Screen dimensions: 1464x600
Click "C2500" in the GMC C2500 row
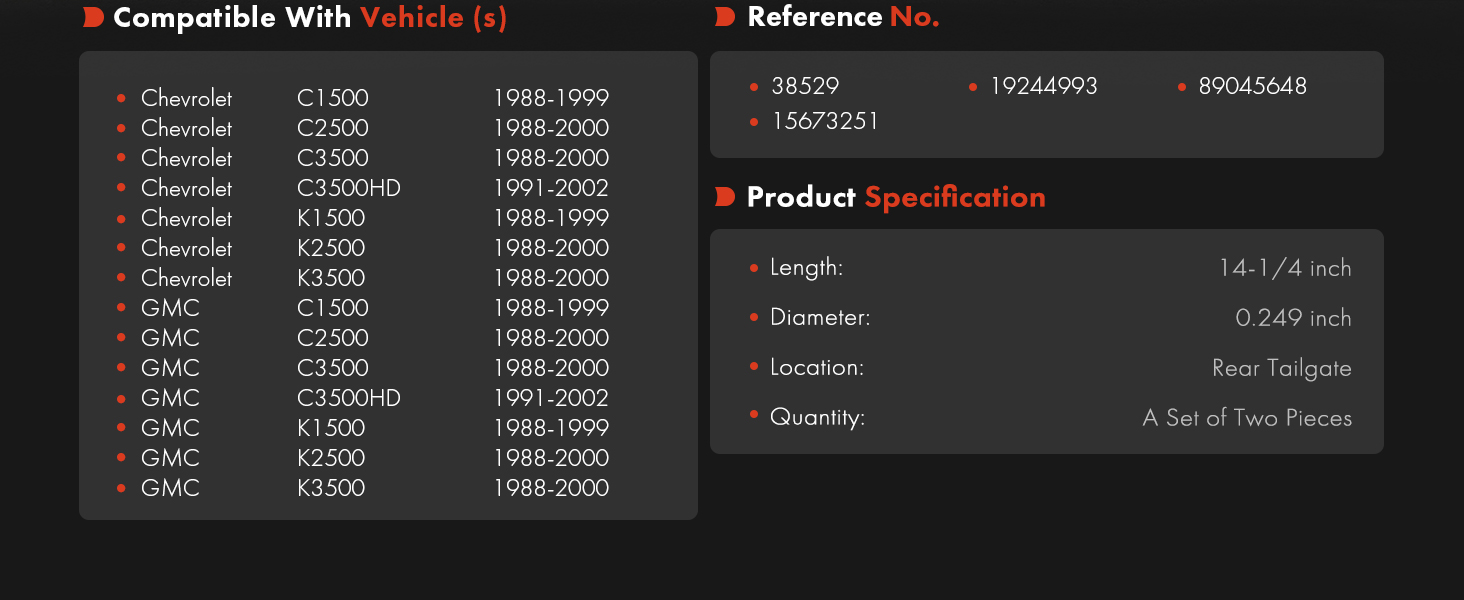(333, 338)
